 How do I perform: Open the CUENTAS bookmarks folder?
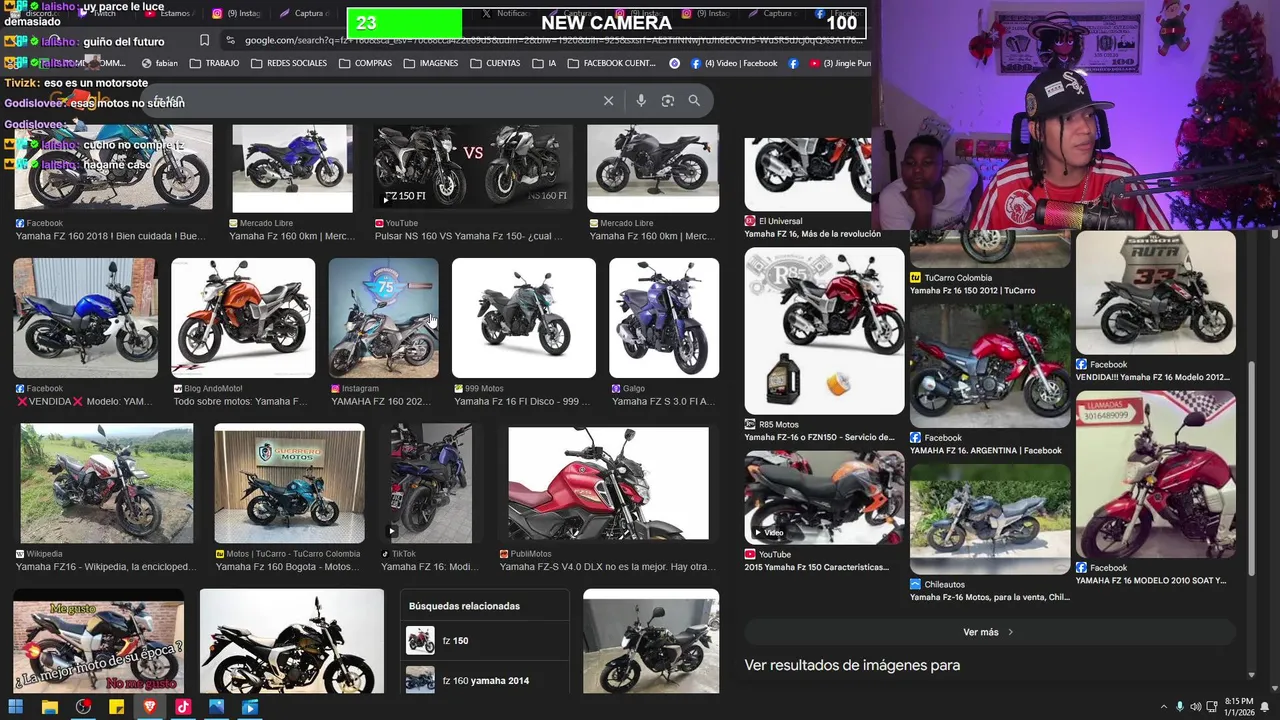click(x=495, y=63)
